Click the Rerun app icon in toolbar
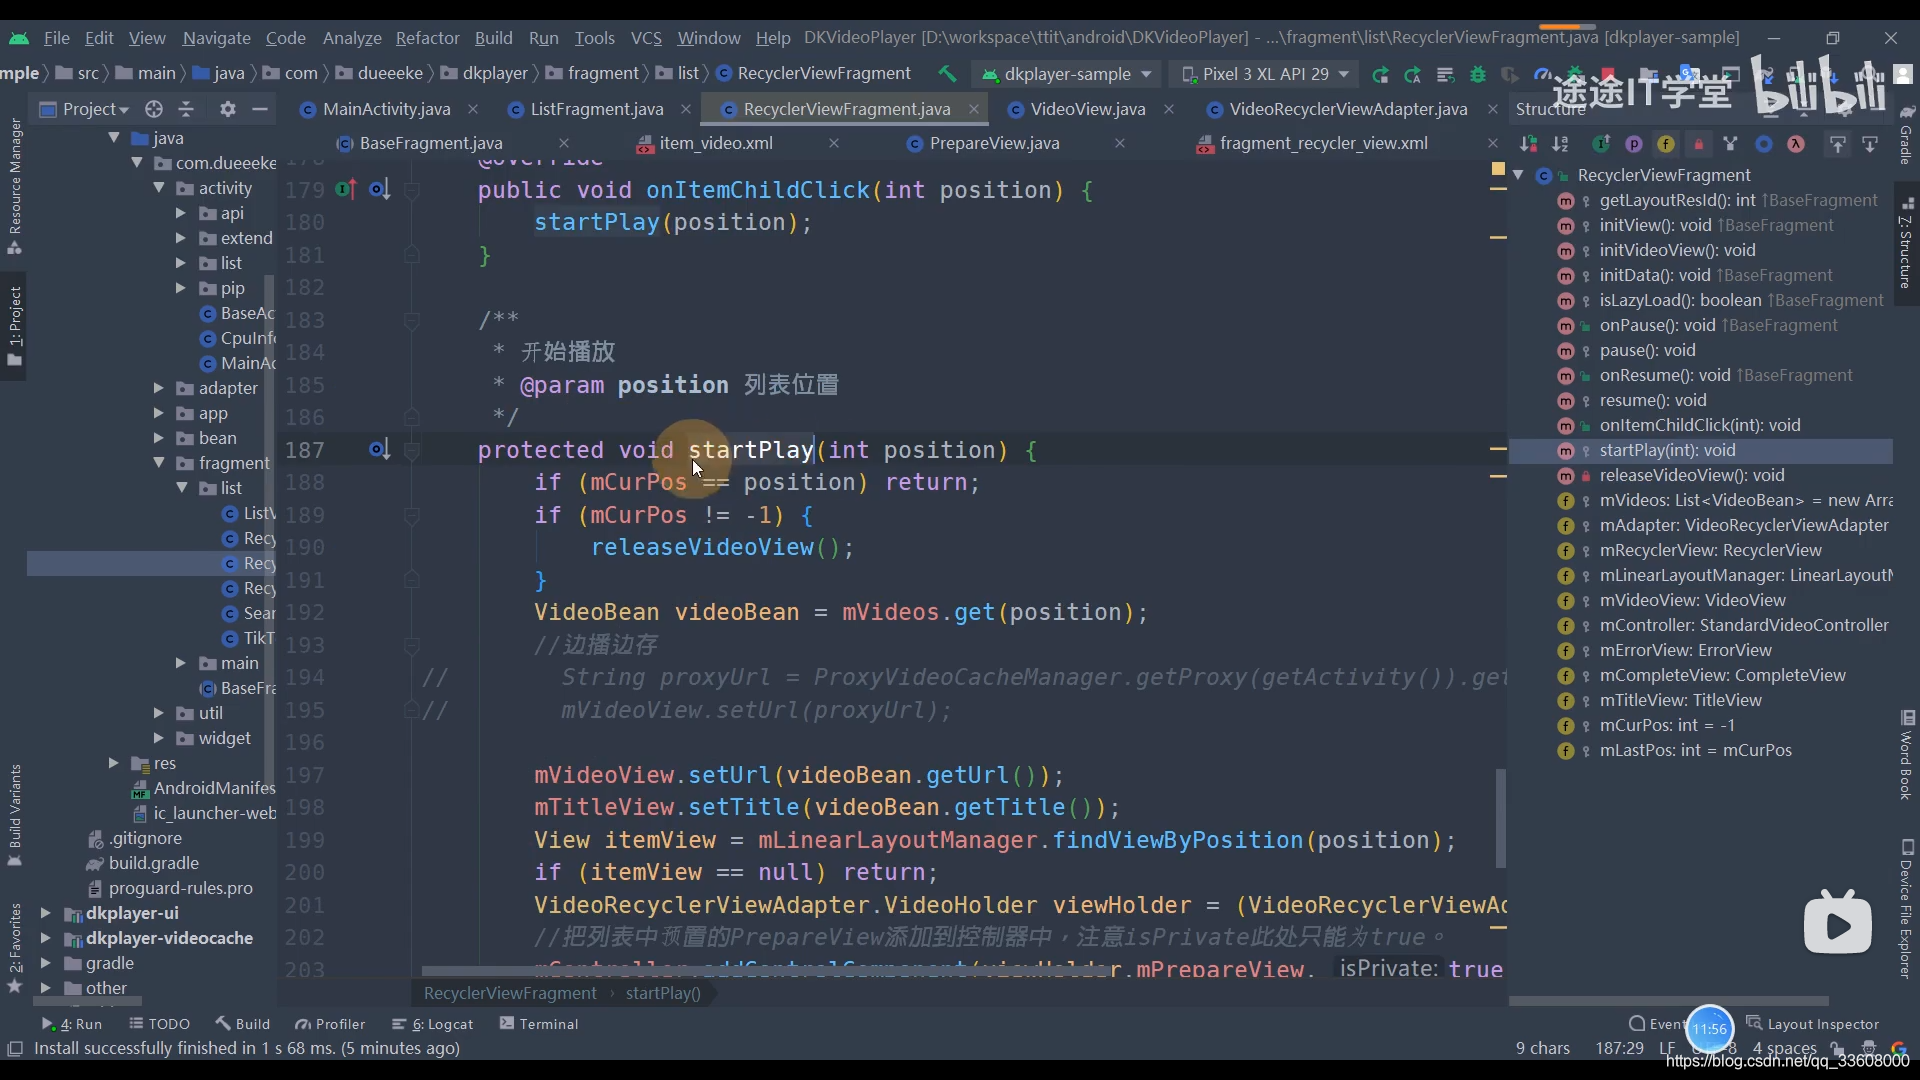1920x1080 pixels. pos(1380,74)
